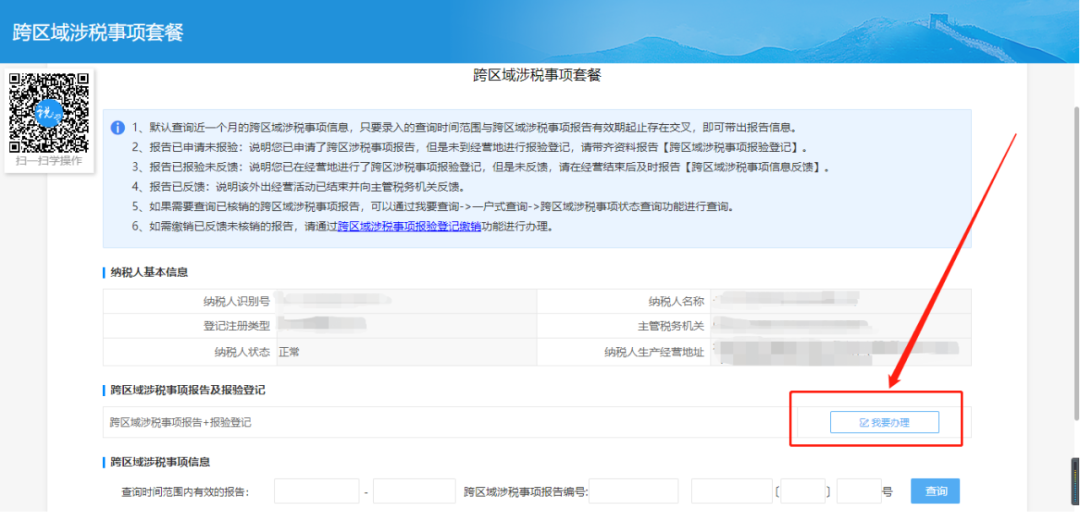Click the start date field for 查询时间范围

[317, 491]
